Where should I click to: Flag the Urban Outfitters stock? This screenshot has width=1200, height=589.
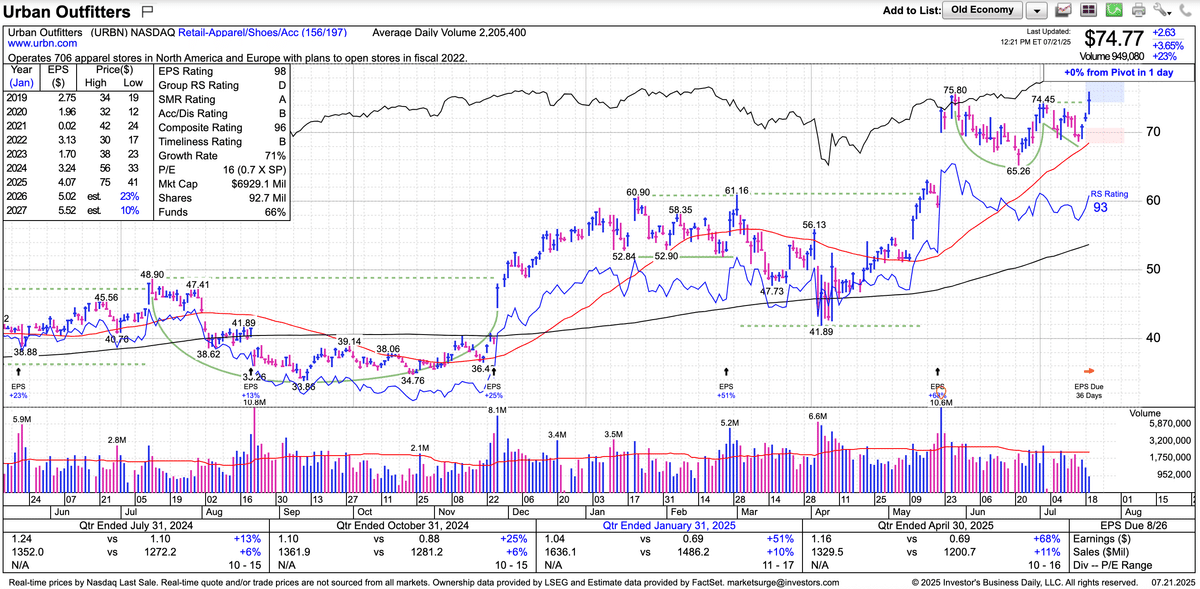tap(148, 12)
